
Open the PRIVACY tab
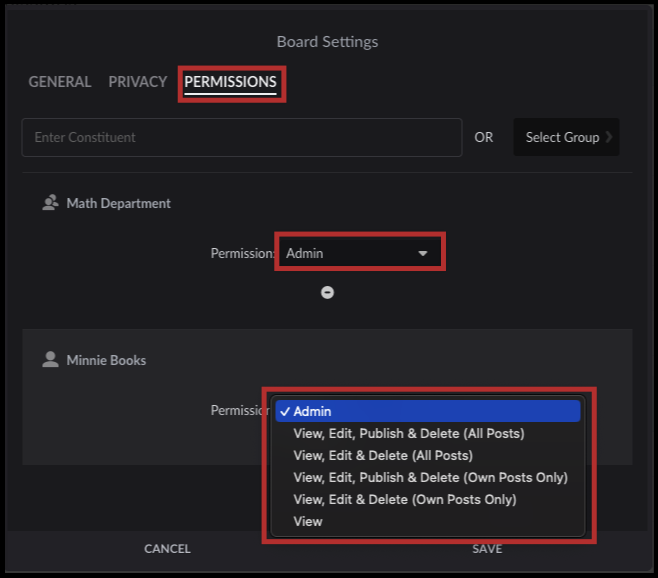point(138,82)
